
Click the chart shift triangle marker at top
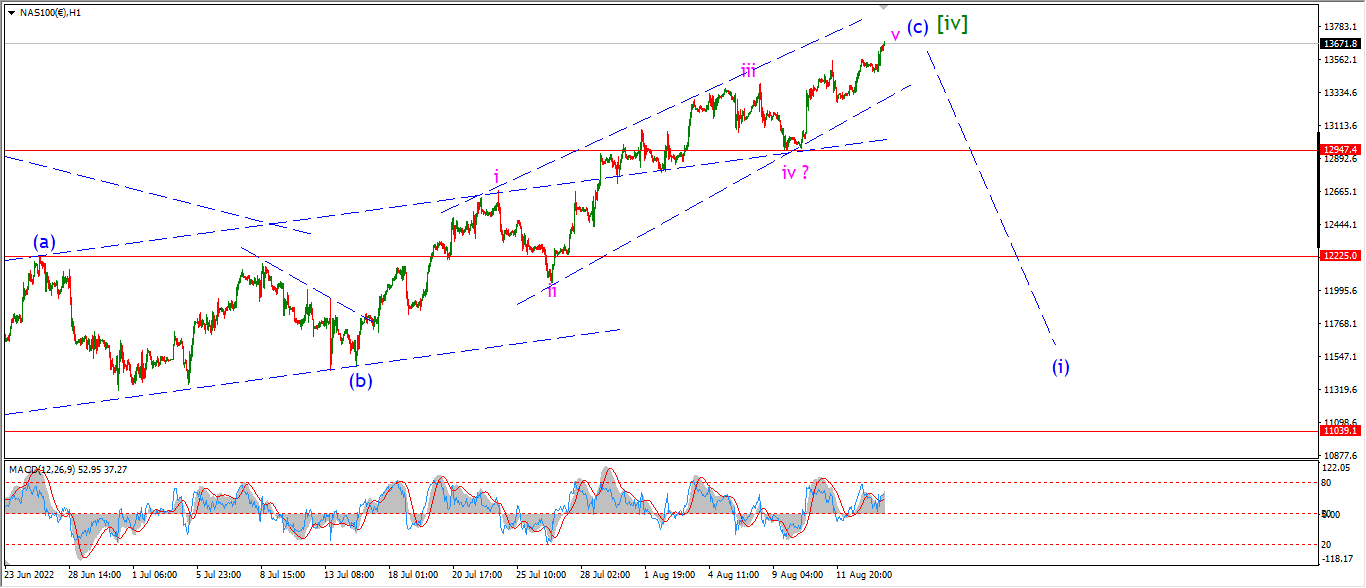tap(883, 6)
